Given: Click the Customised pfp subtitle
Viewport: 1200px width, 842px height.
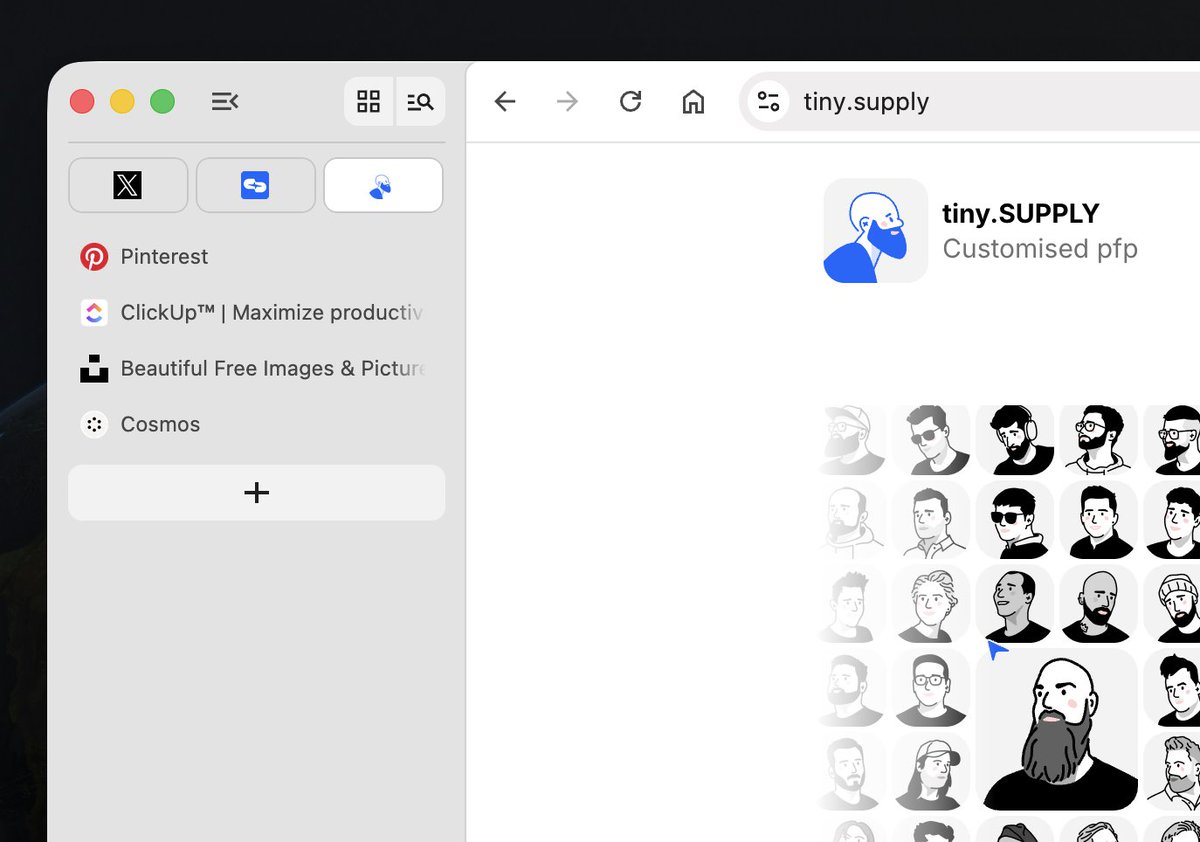Looking at the screenshot, I should [x=1040, y=248].
